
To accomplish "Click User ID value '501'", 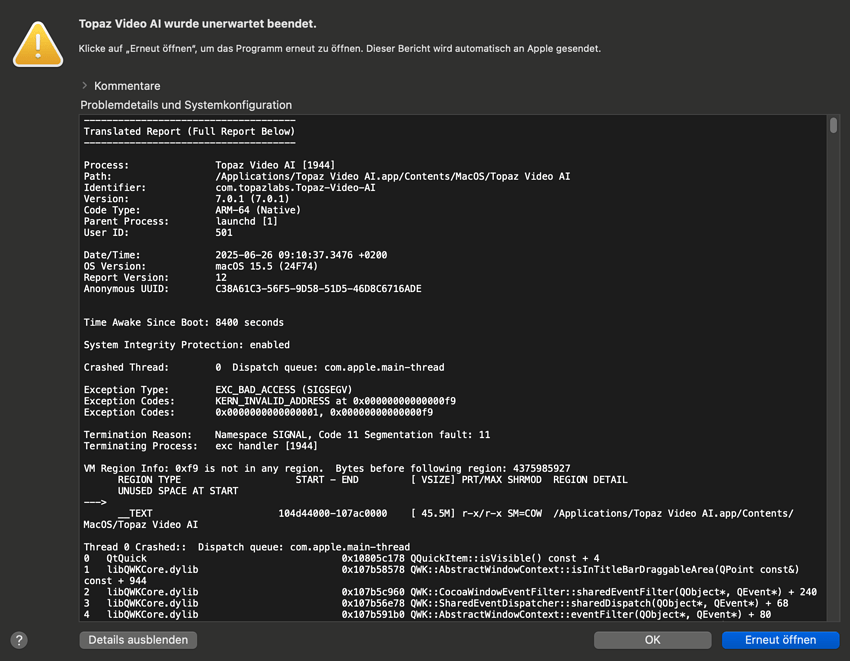I will (x=224, y=233).
